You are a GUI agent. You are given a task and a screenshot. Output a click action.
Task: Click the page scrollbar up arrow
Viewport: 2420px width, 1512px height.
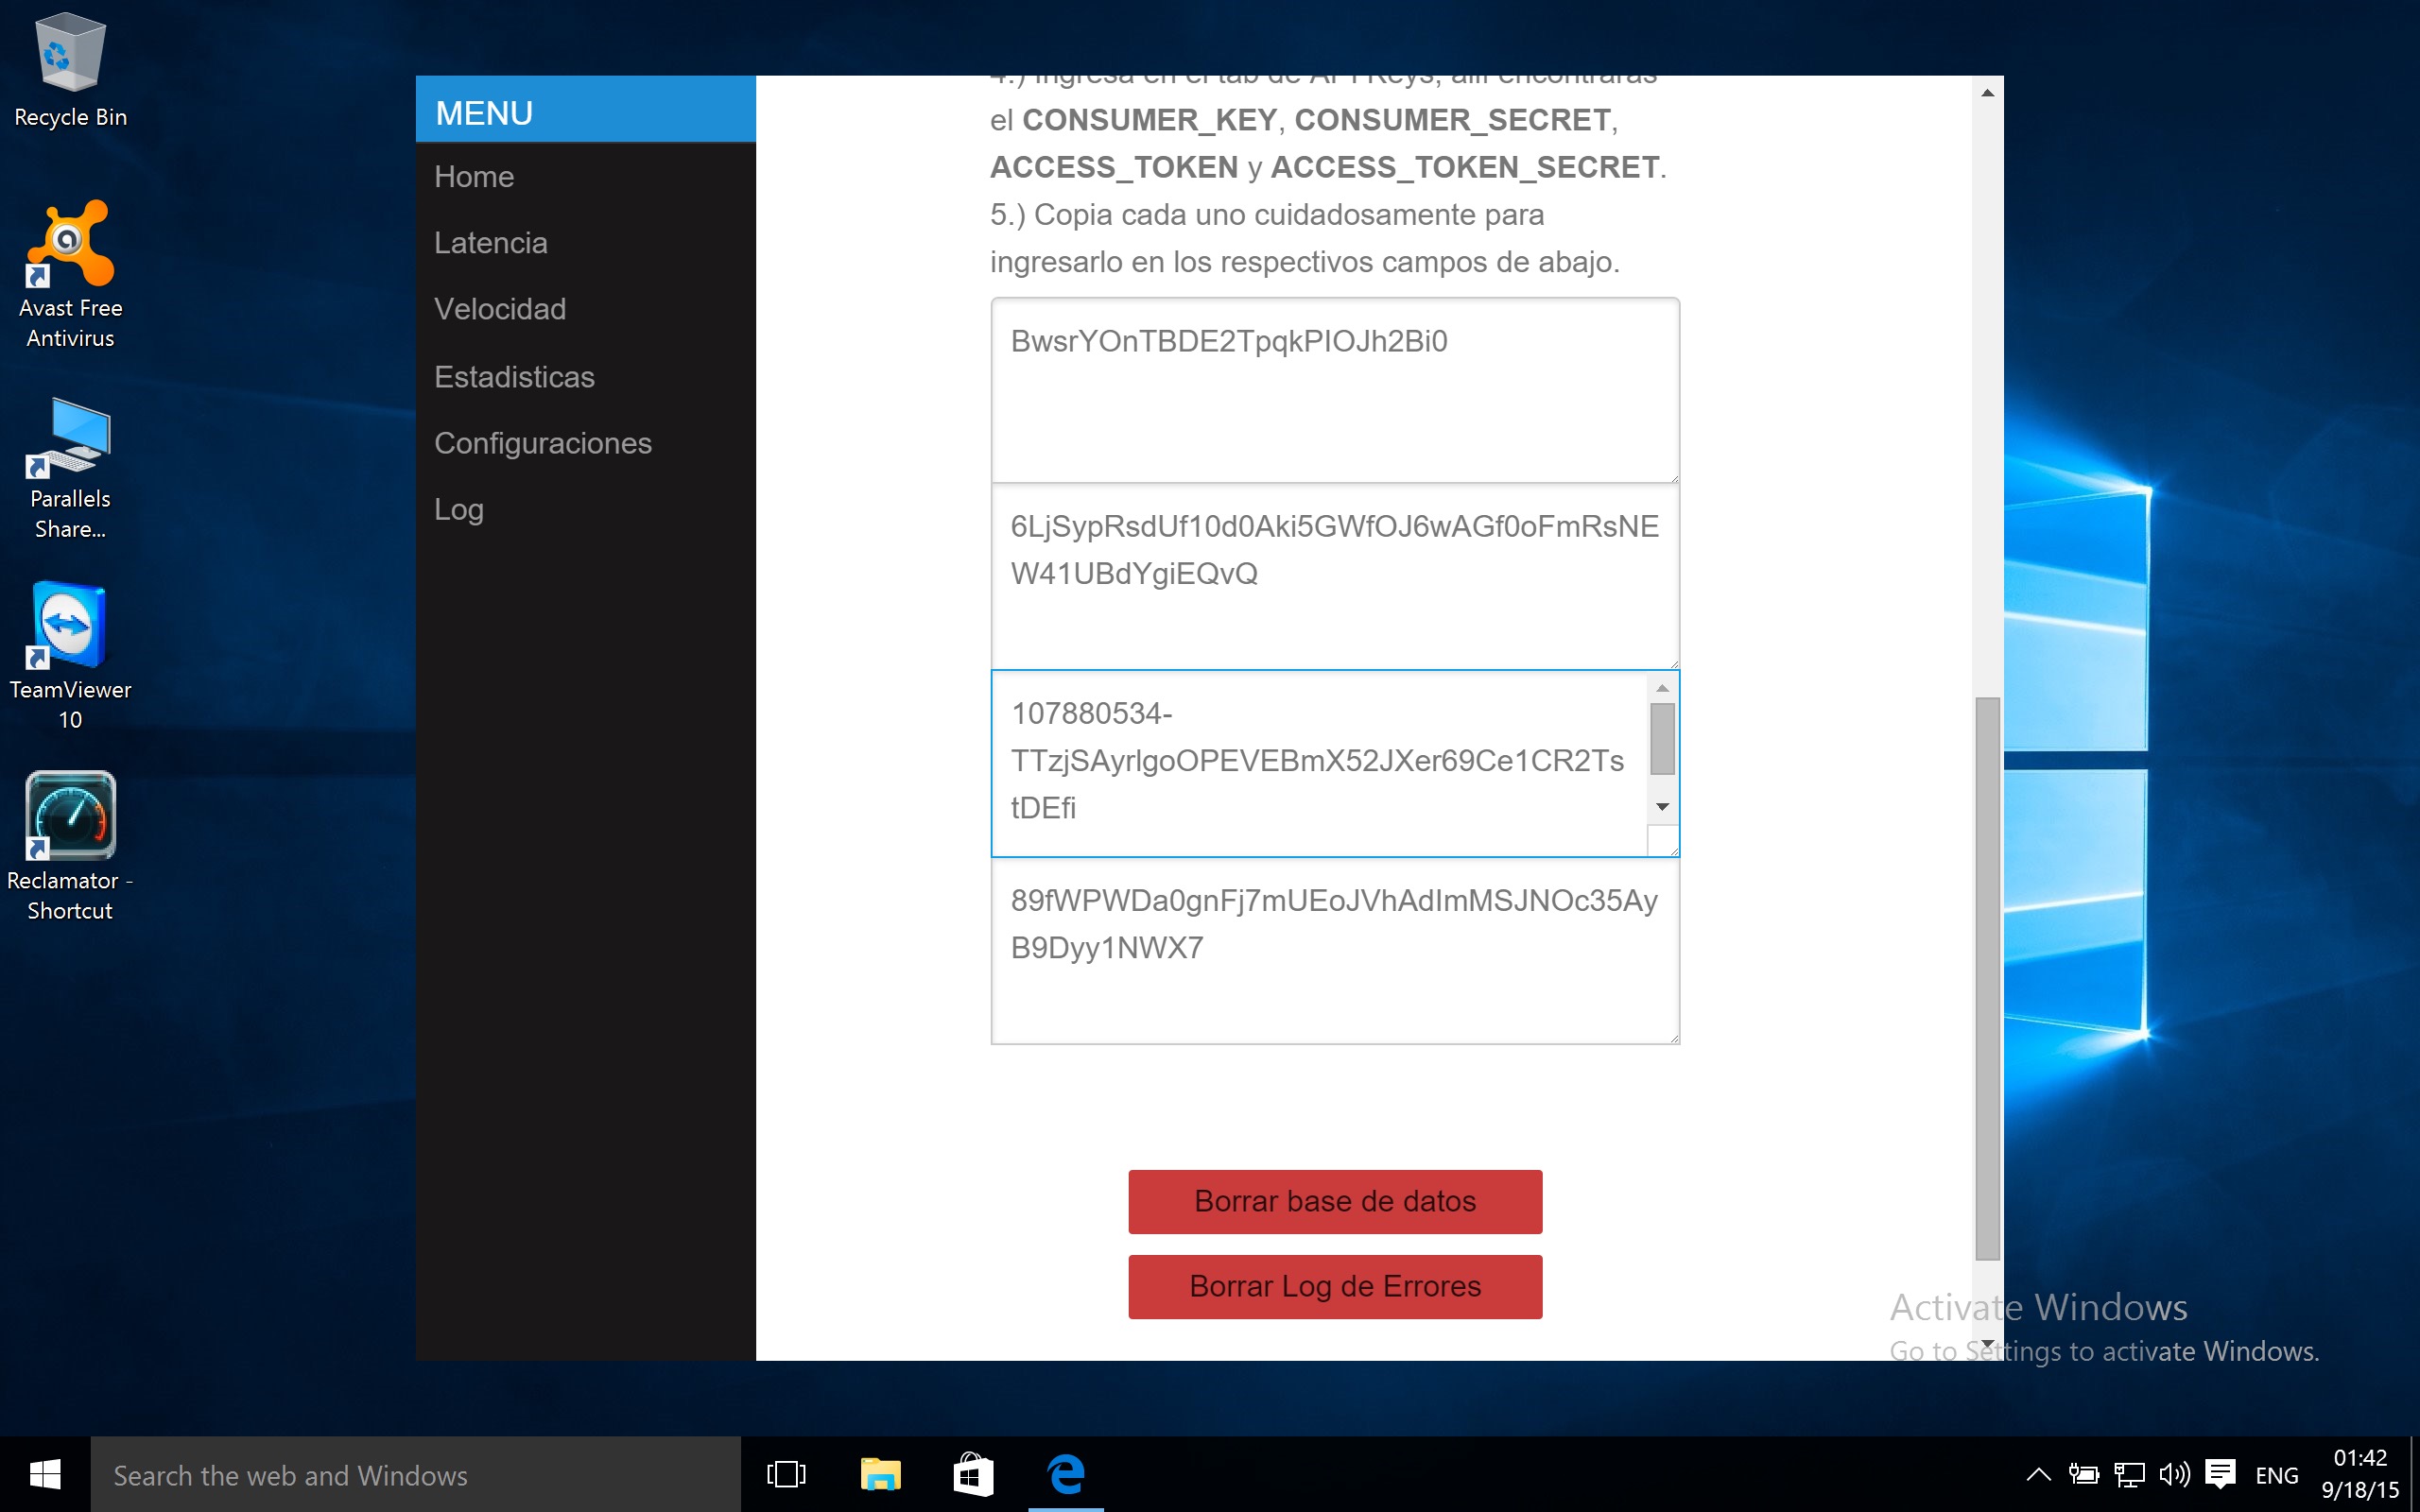tap(1987, 93)
